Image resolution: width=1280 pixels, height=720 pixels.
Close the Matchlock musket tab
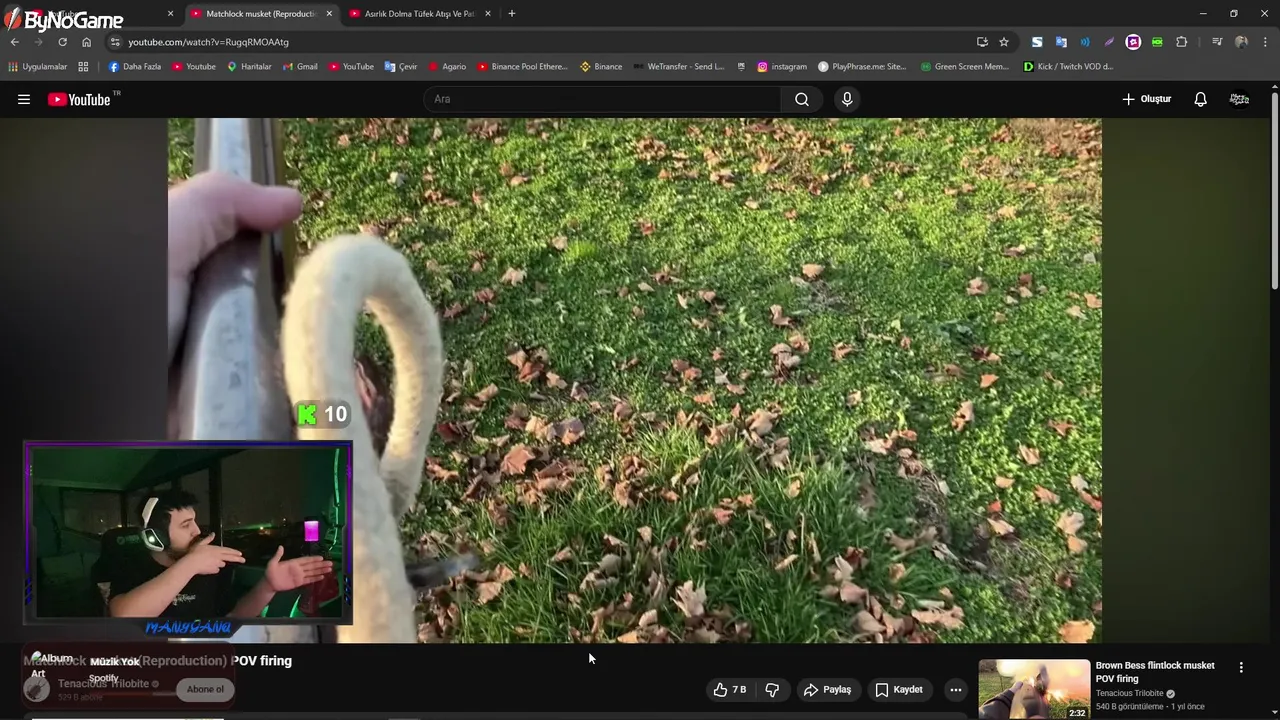329,14
